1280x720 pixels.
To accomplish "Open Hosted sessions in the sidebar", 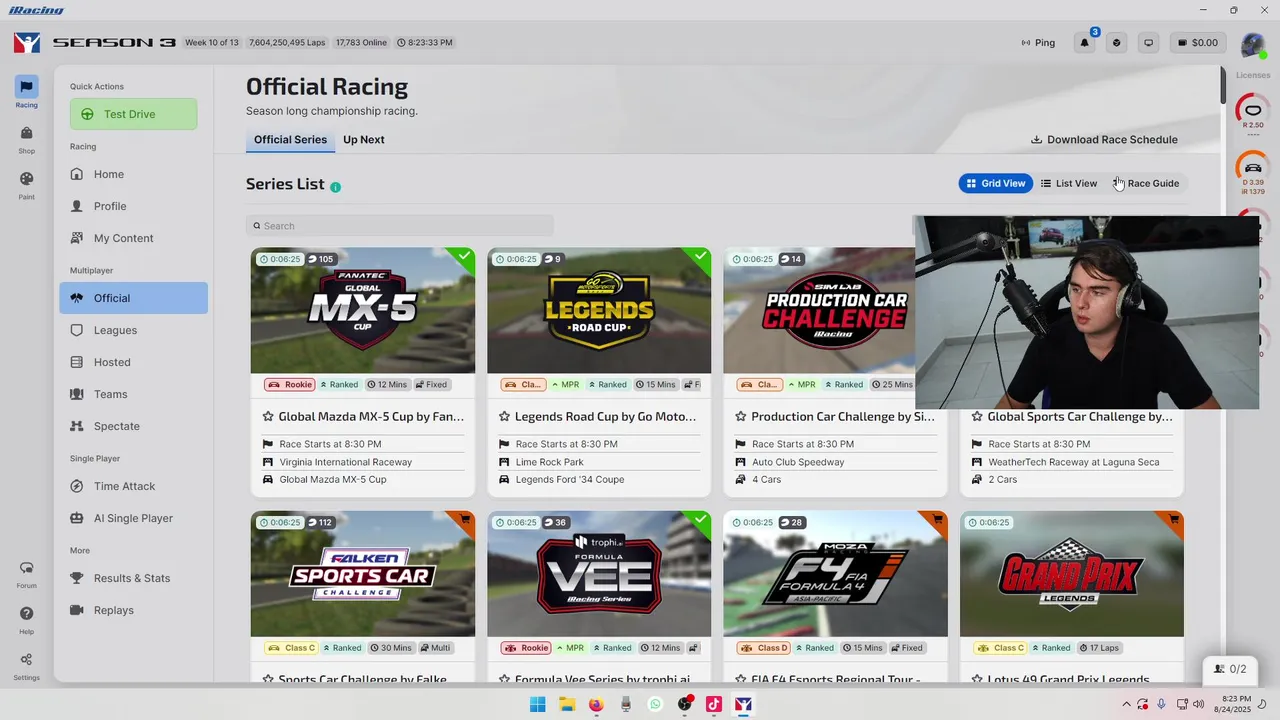I will 134,362.
